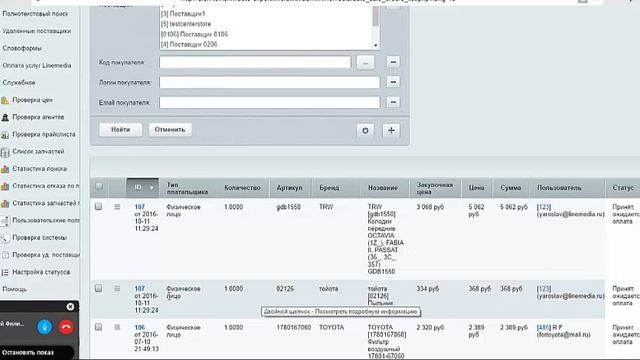Sort by Количество column header
The width and height of the screenshot is (640, 360).
[x=242, y=188]
